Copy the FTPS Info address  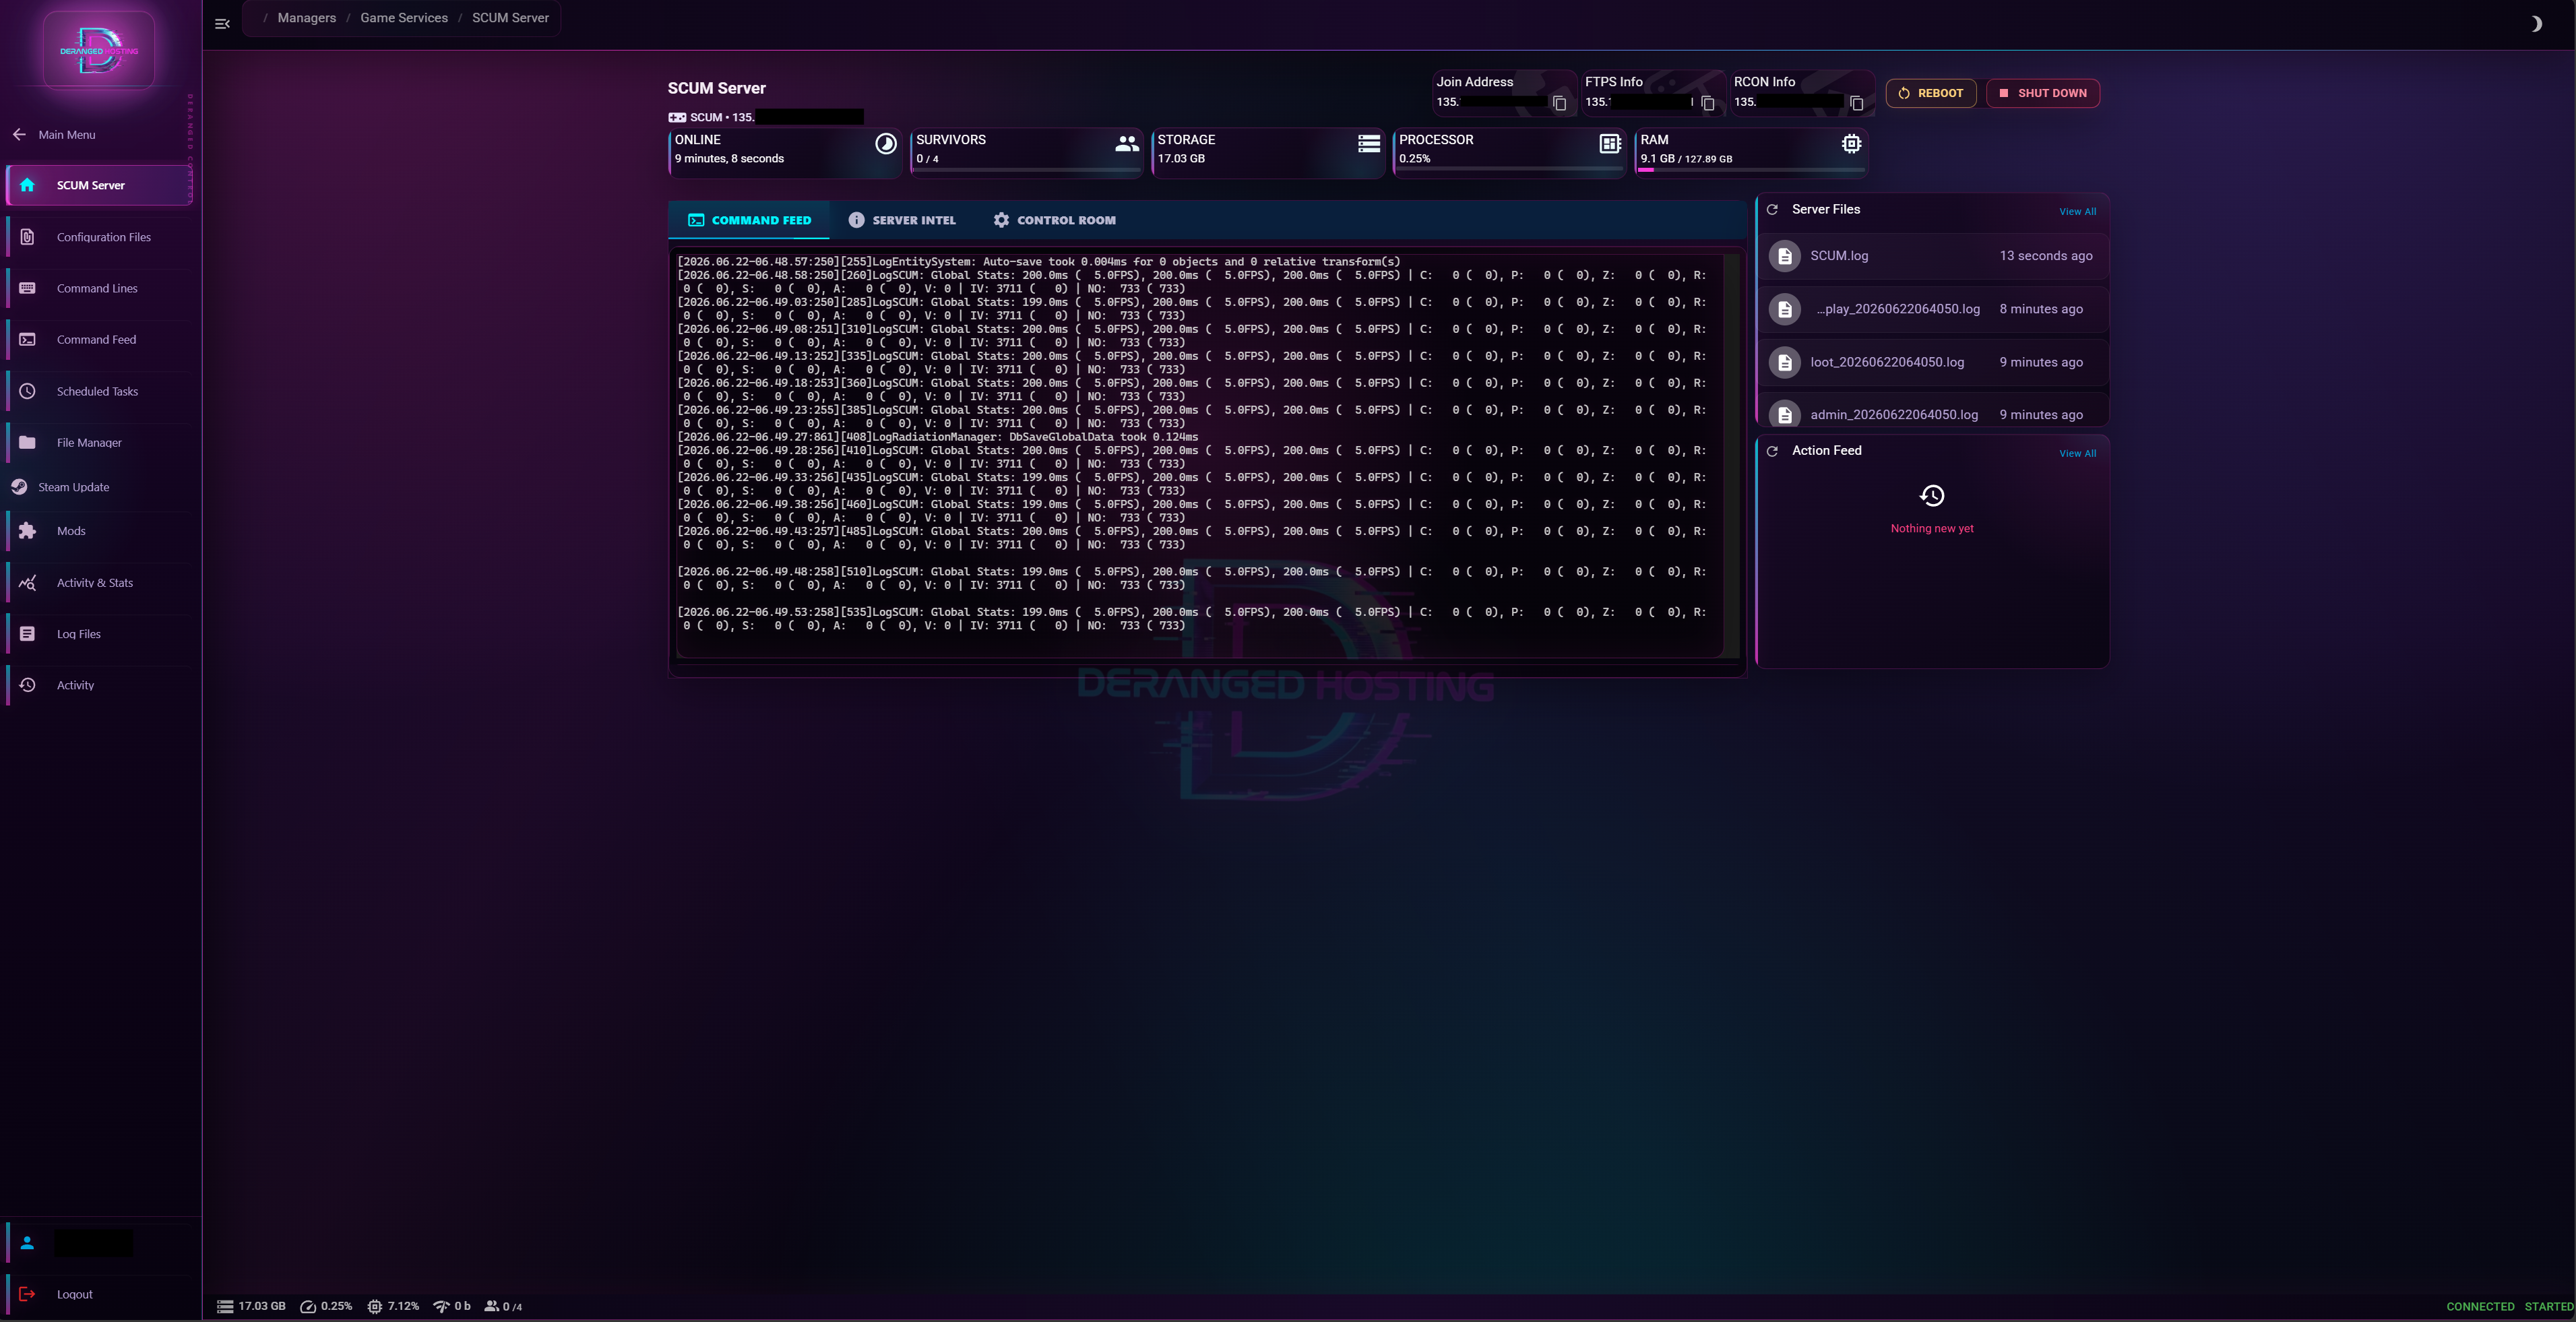click(x=1708, y=103)
